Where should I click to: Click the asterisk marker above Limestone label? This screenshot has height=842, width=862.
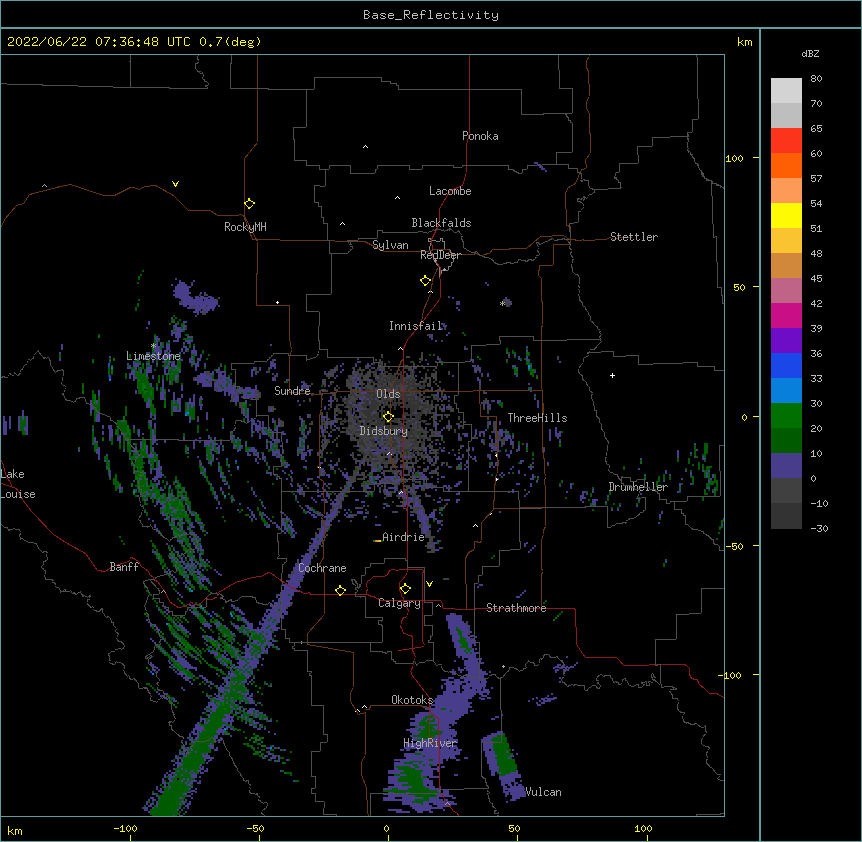pyautogui.click(x=153, y=346)
